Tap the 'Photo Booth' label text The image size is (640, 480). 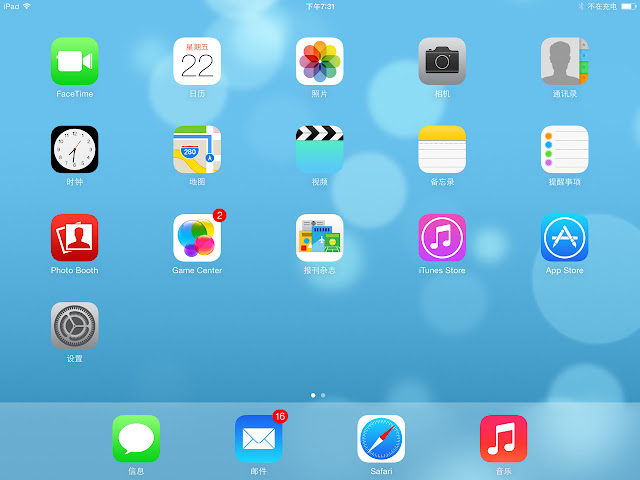75,270
